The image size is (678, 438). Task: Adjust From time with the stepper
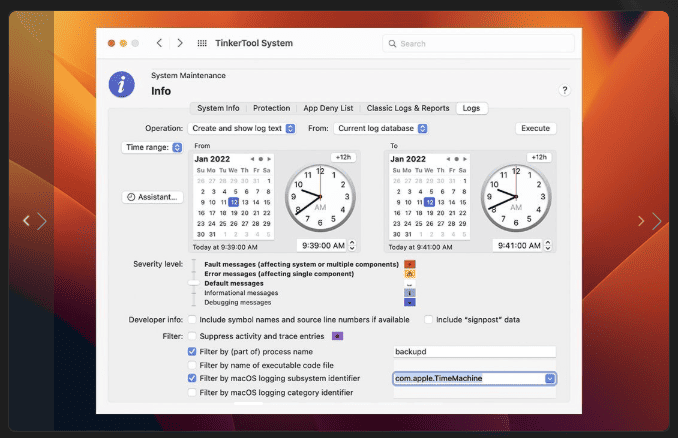coord(352,246)
